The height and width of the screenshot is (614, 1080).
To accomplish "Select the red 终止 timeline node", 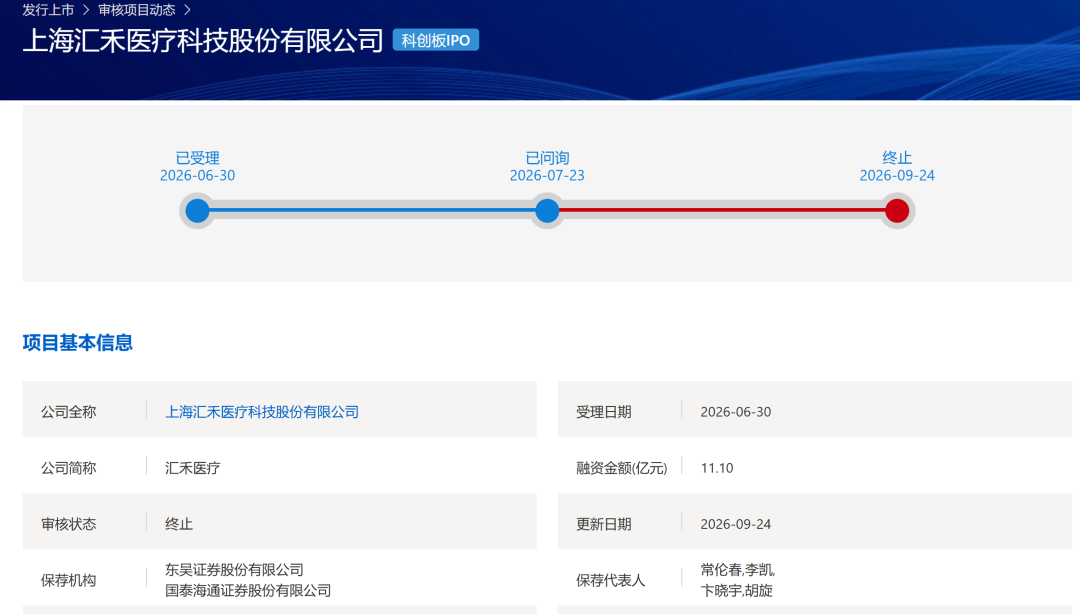I will point(897,211).
